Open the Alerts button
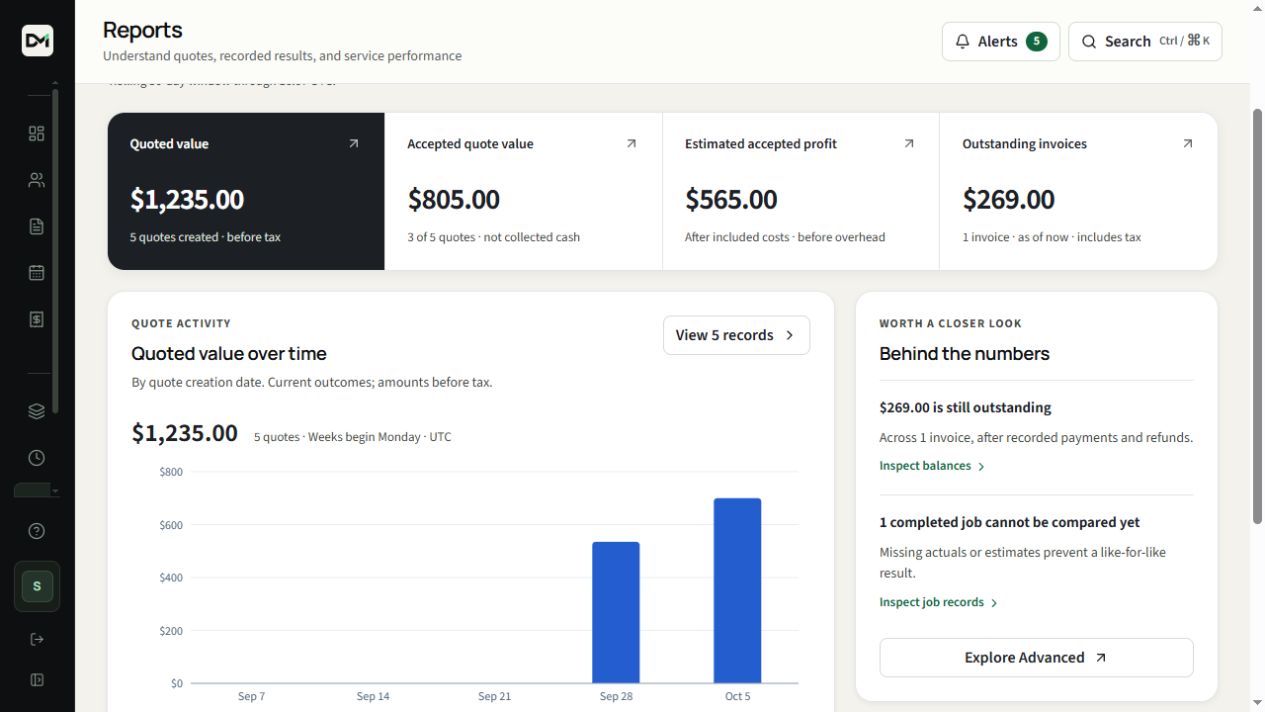This screenshot has width=1265, height=712. pos(1000,41)
